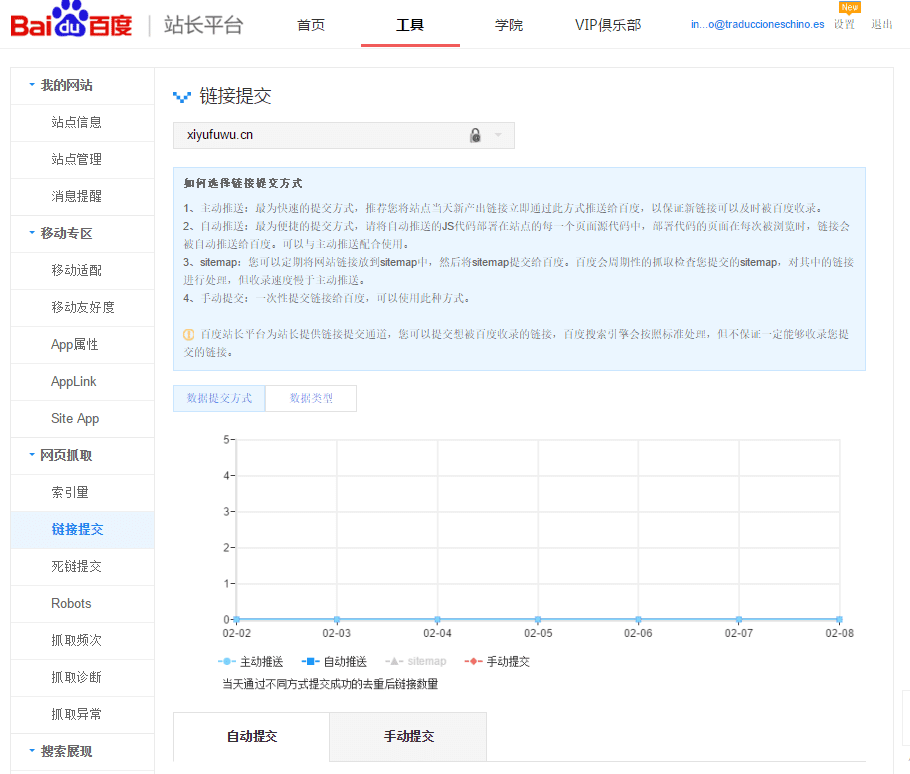The width and height of the screenshot is (910, 774).
Task: Select 链接提交 in sidebar
Action: [82, 530]
